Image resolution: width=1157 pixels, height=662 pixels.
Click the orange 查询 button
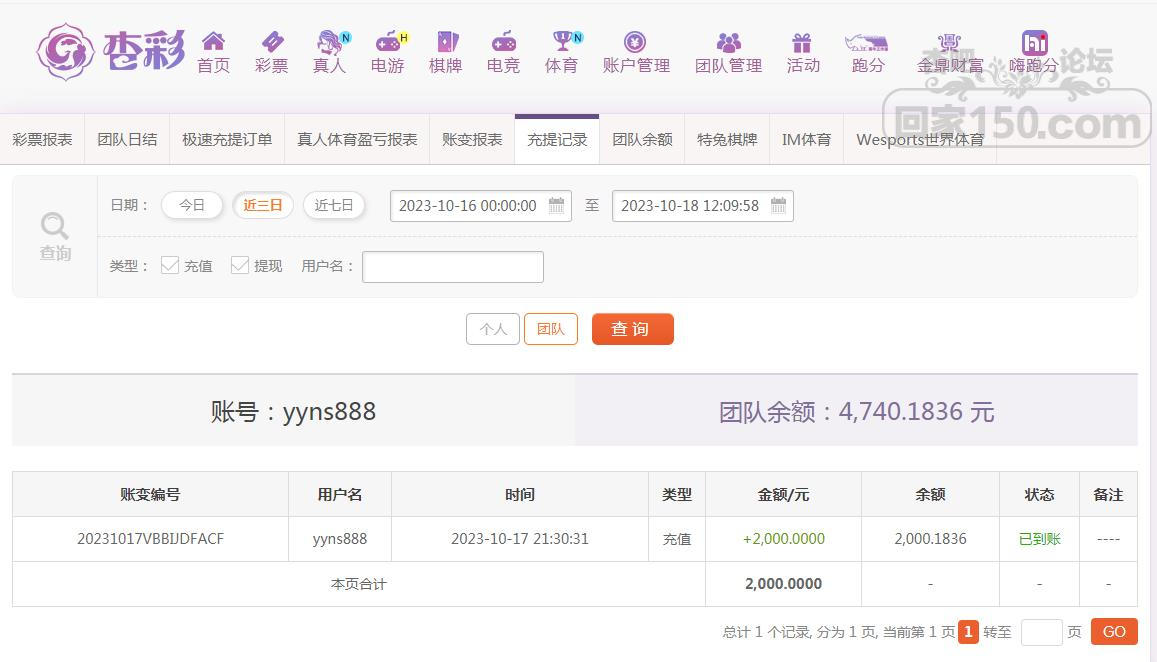[632, 329]
